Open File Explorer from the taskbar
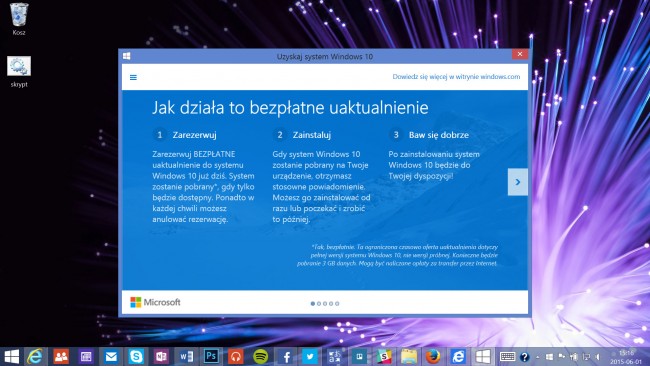Screen dimensions: 650x366 tap(409, 356)
